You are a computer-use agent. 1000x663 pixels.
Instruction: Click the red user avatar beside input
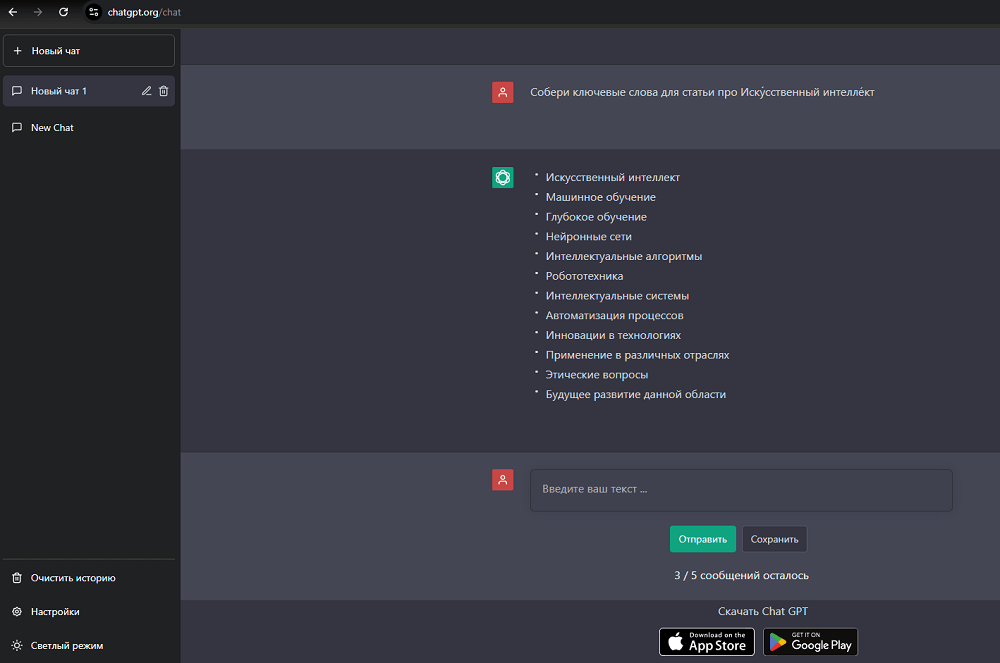[x=502, y=480]
